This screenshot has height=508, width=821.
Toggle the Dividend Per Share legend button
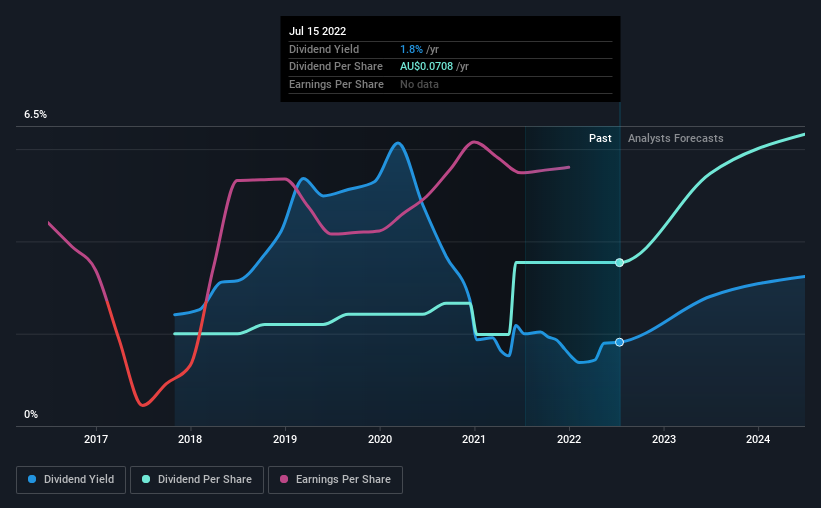tap(197, 480)
